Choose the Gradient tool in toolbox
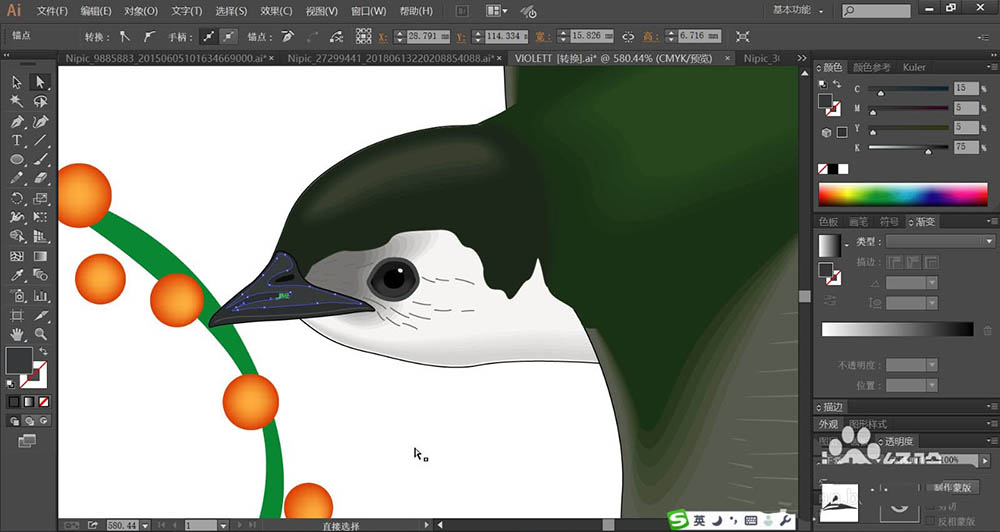1000x532 pixels. (40, 256)
